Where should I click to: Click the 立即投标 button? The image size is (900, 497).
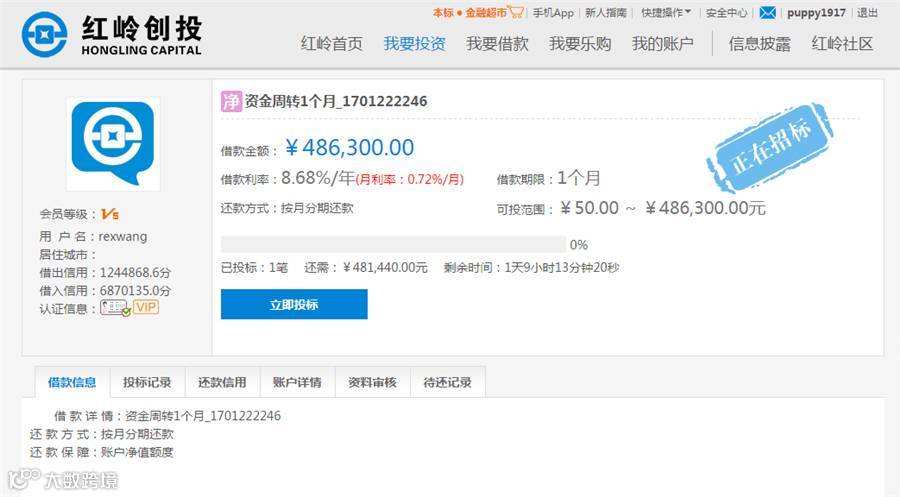294,304
